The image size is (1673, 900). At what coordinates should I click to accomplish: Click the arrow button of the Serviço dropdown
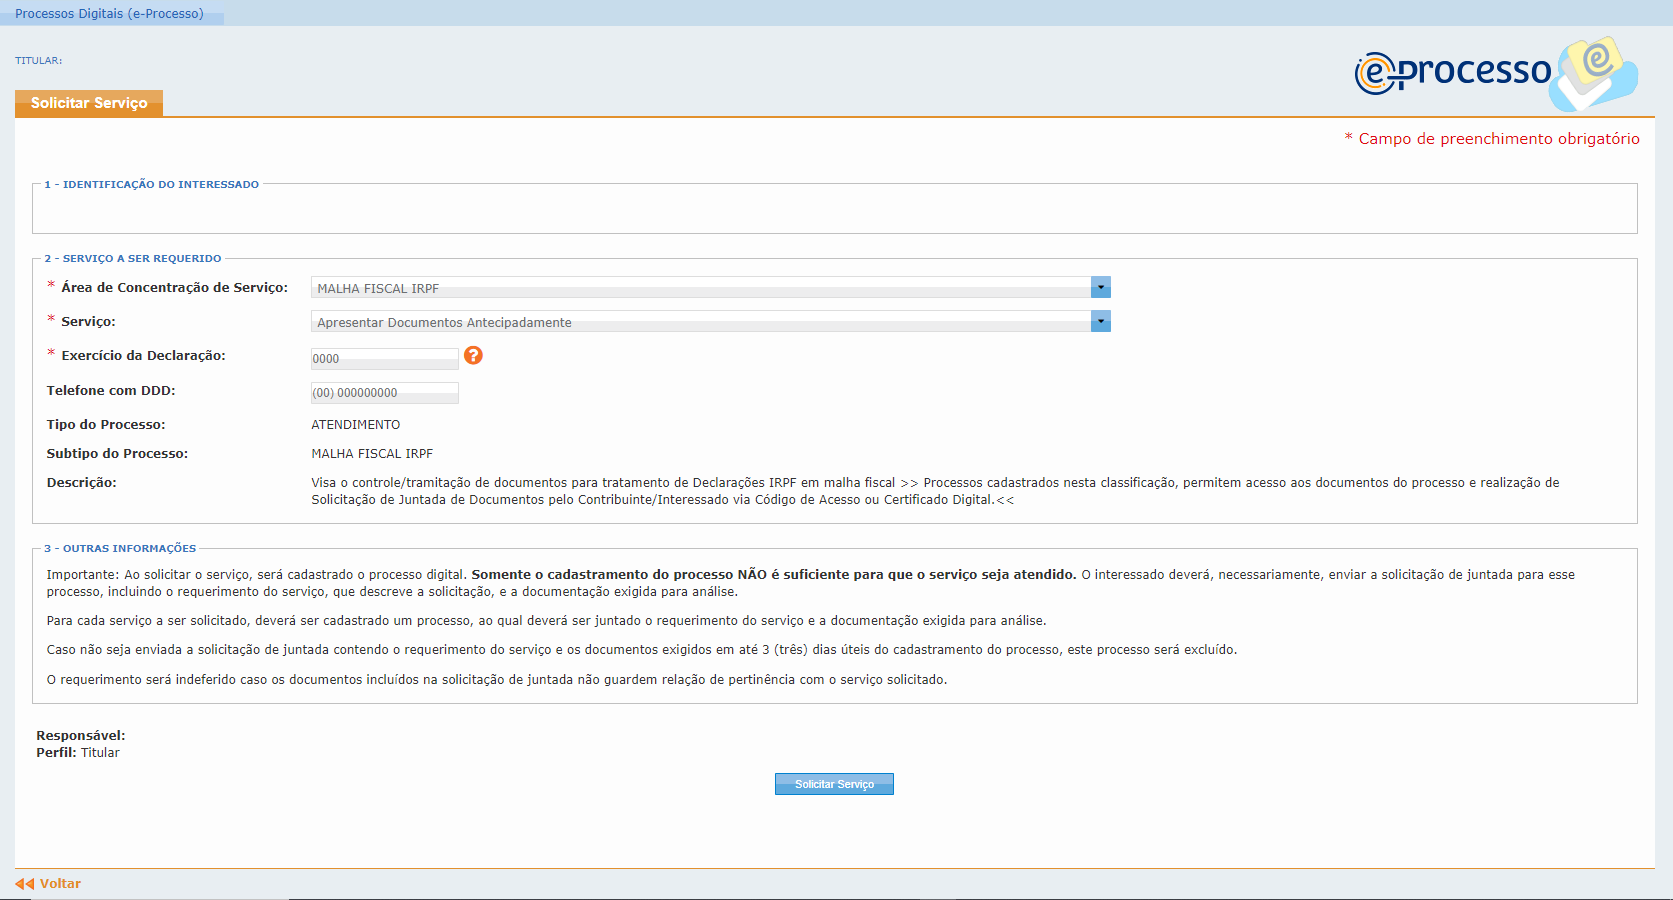pyautogui.click(x=1100, y=322)
